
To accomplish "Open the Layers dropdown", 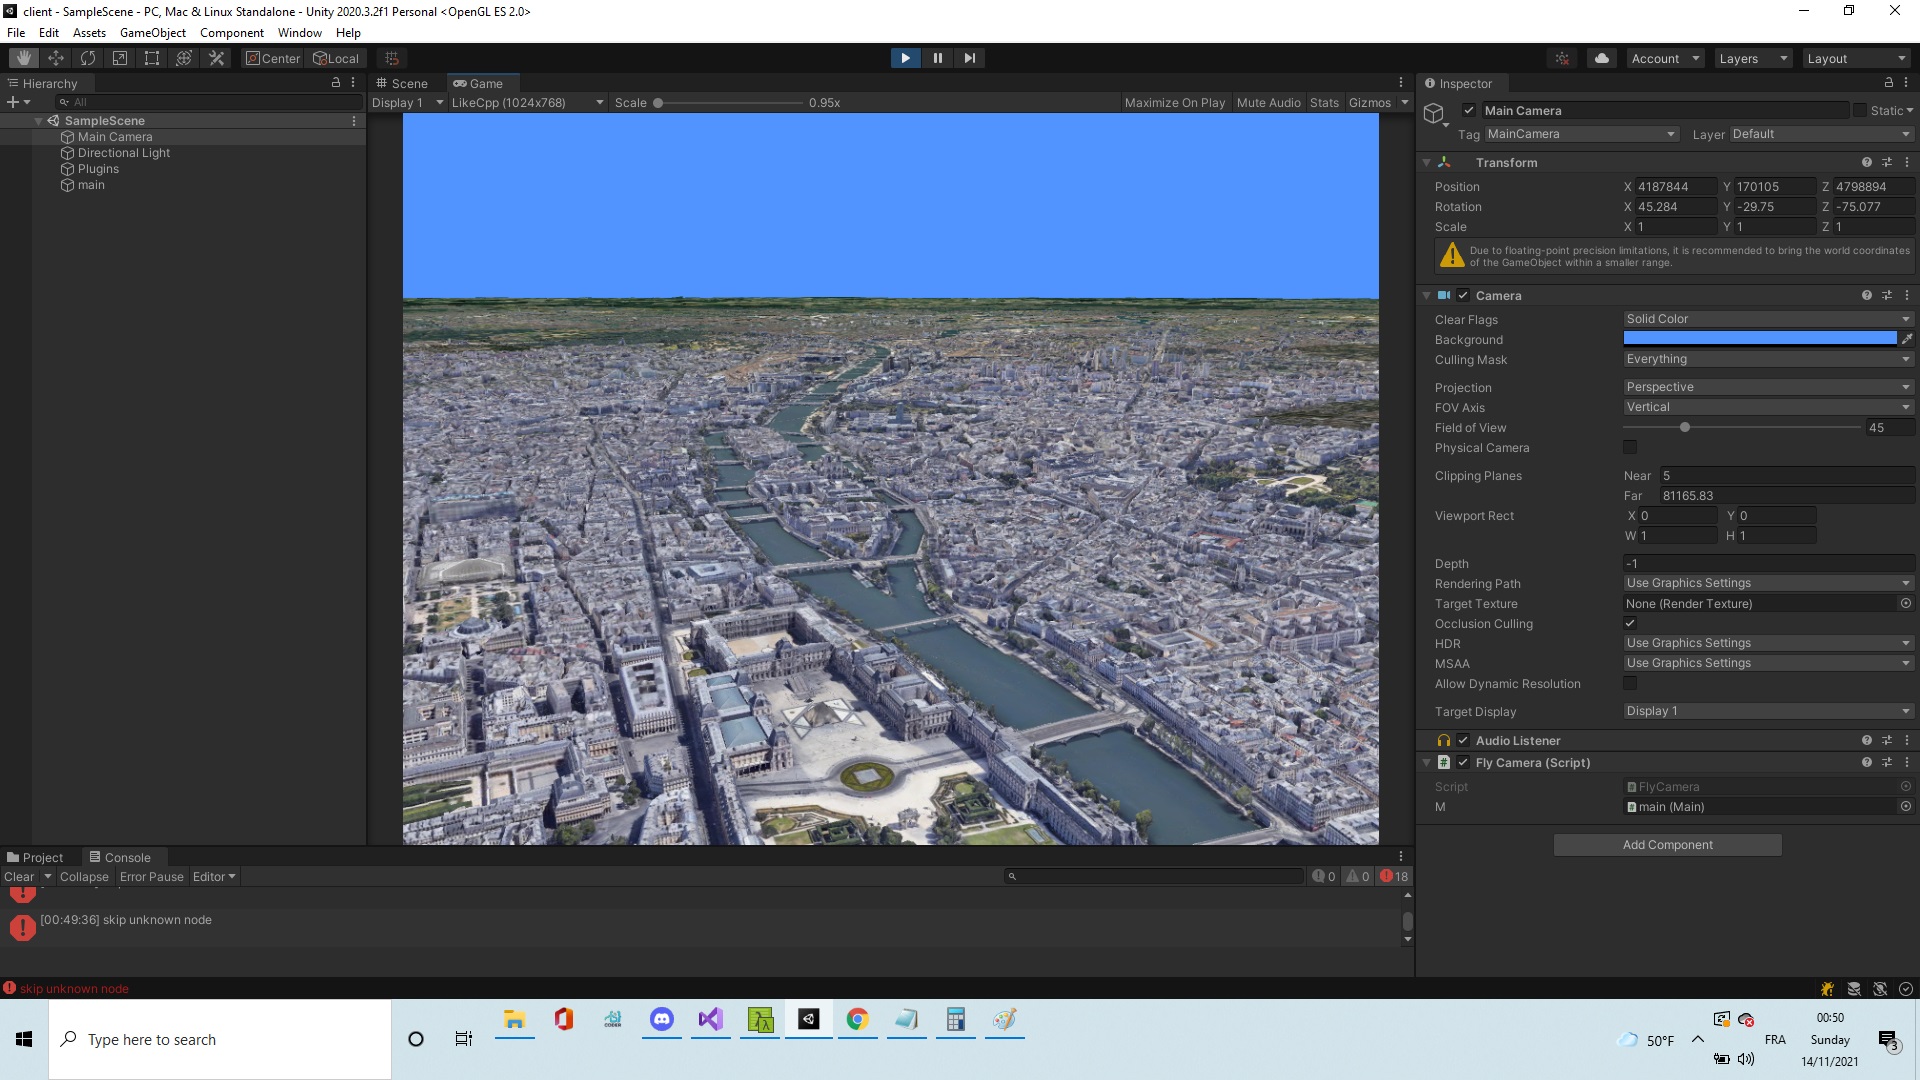I will coord(1752,58).
